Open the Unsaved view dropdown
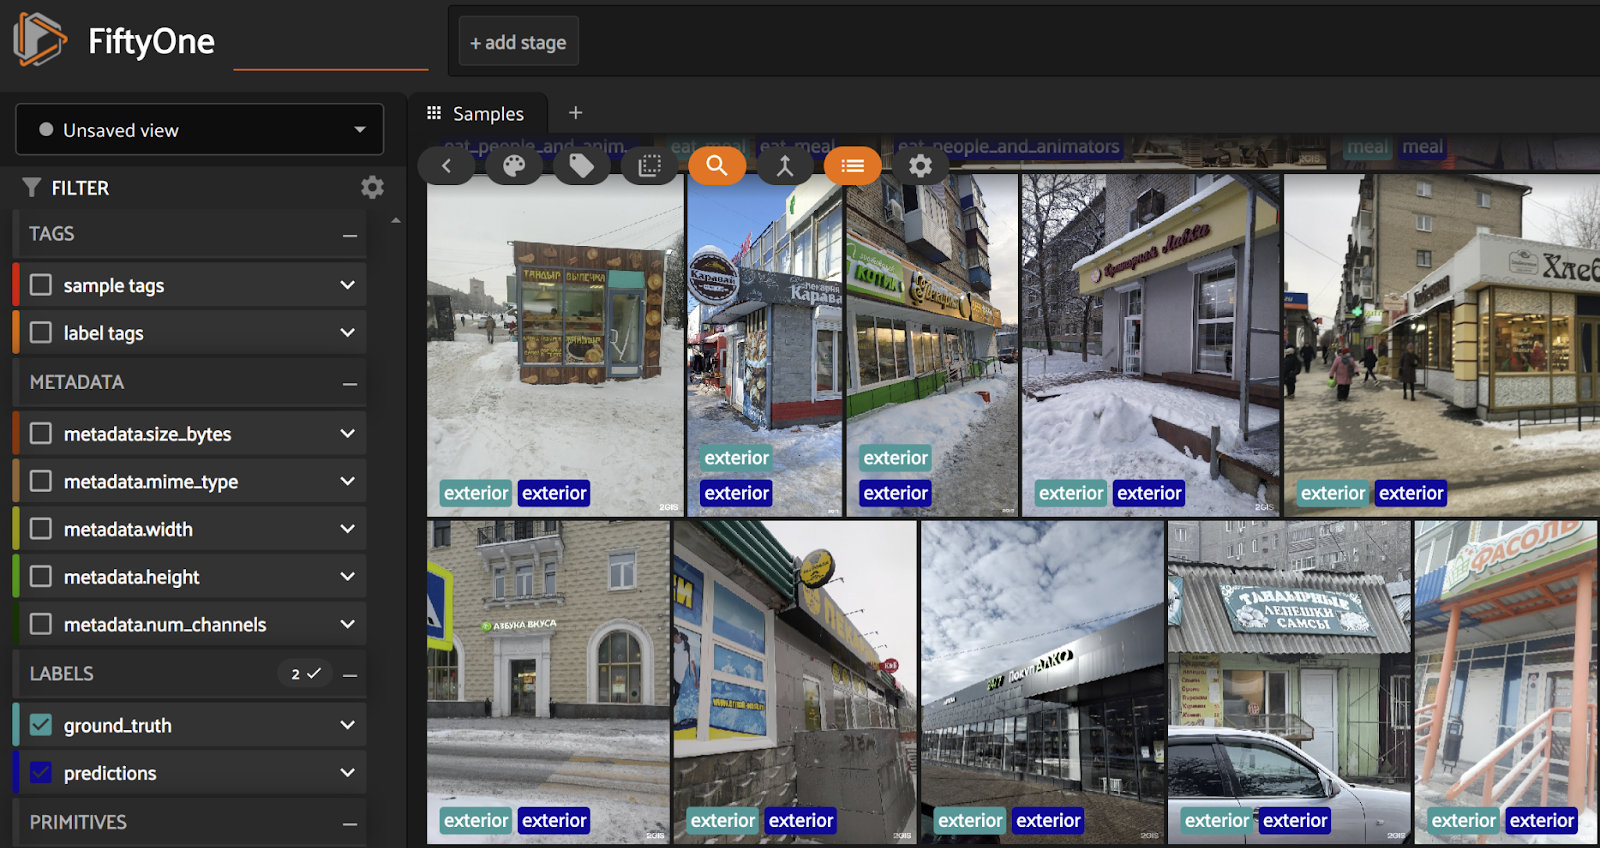 pos(200,130)
